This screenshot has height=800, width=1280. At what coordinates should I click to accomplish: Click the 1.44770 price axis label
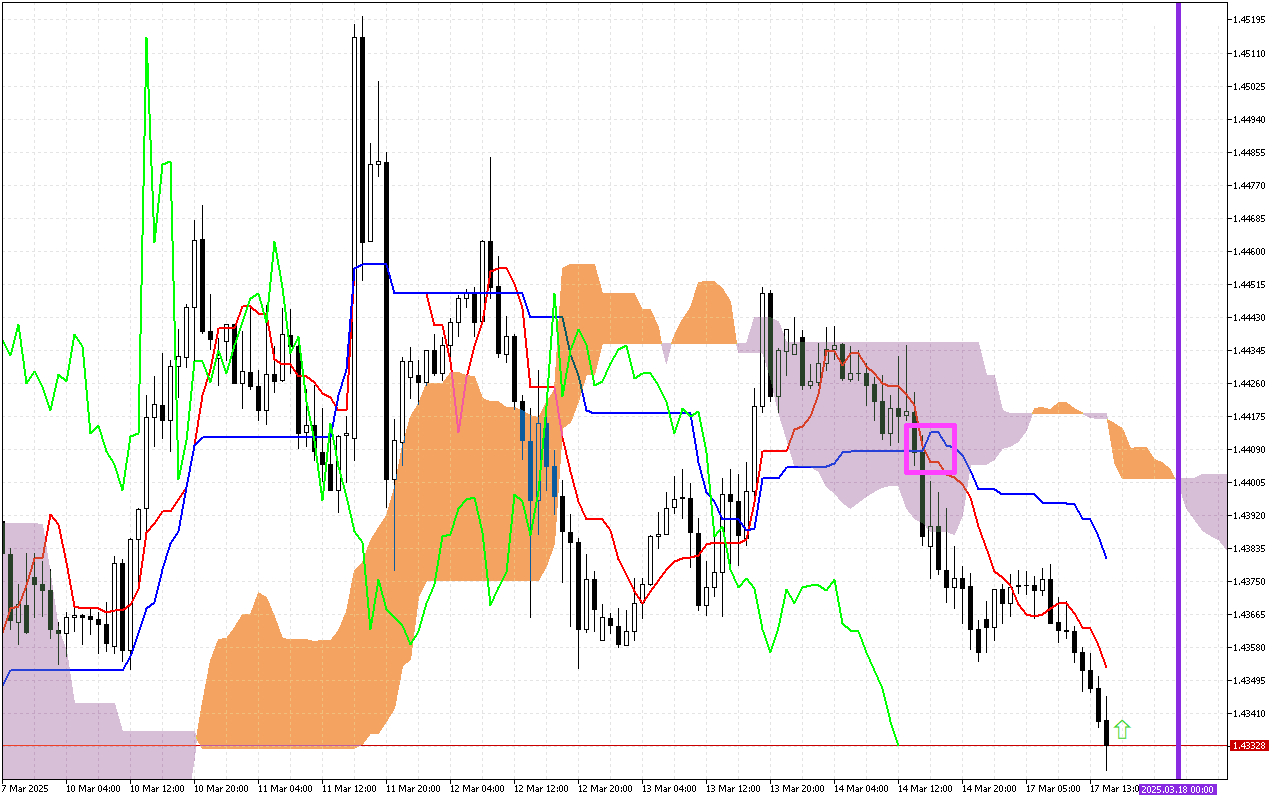1249,185
